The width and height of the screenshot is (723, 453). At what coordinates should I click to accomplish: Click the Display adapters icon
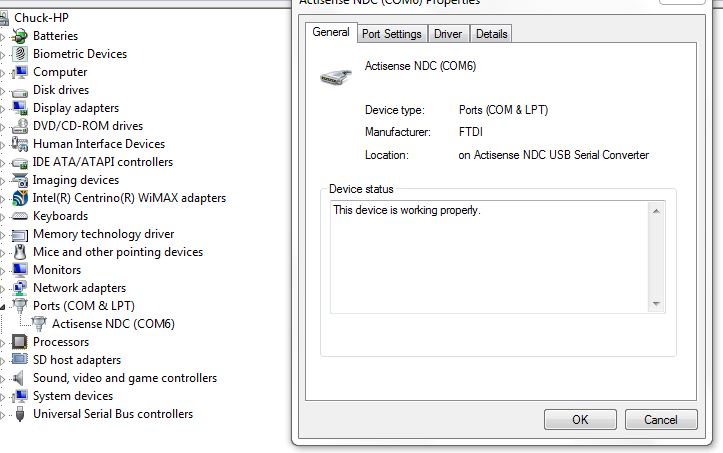click(19, 108)
